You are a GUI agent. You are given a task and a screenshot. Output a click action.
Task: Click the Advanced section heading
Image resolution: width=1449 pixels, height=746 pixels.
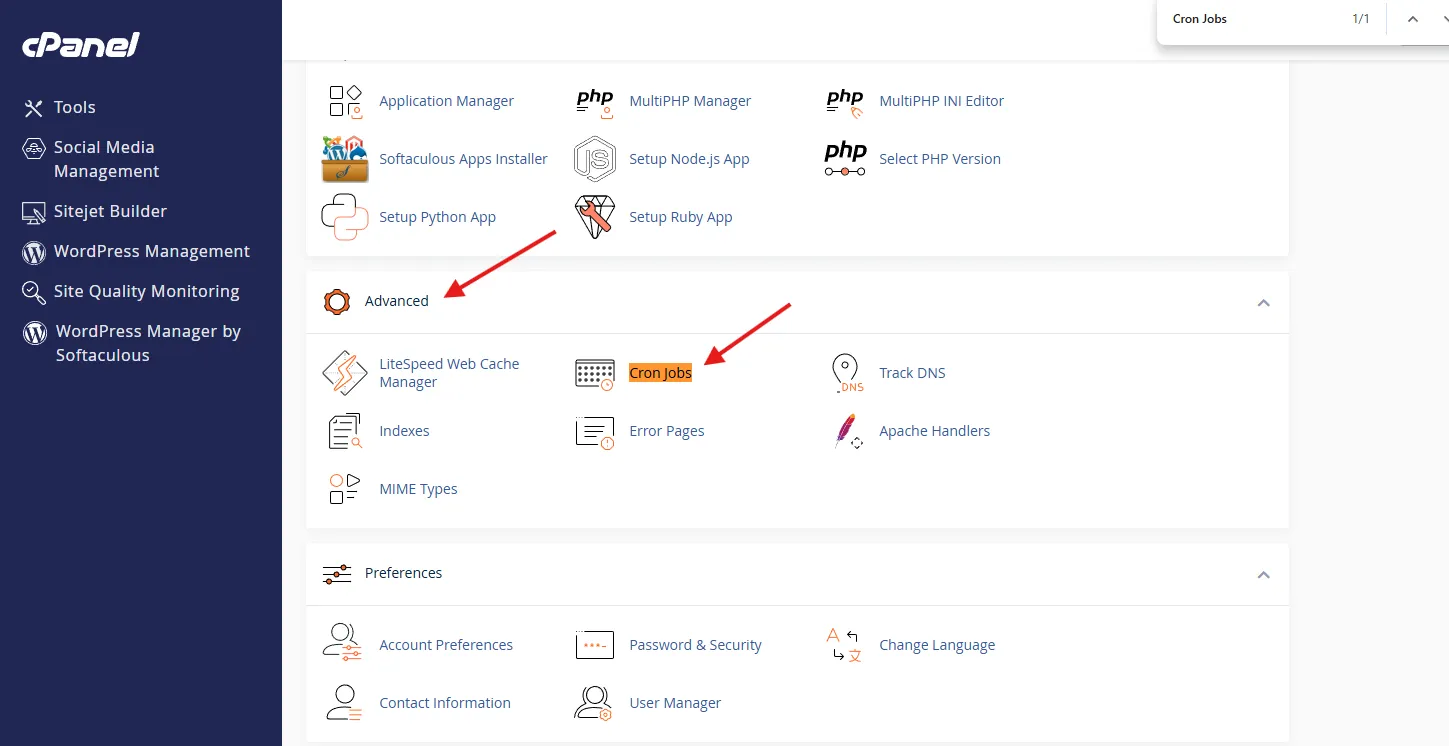pos(396,301)
